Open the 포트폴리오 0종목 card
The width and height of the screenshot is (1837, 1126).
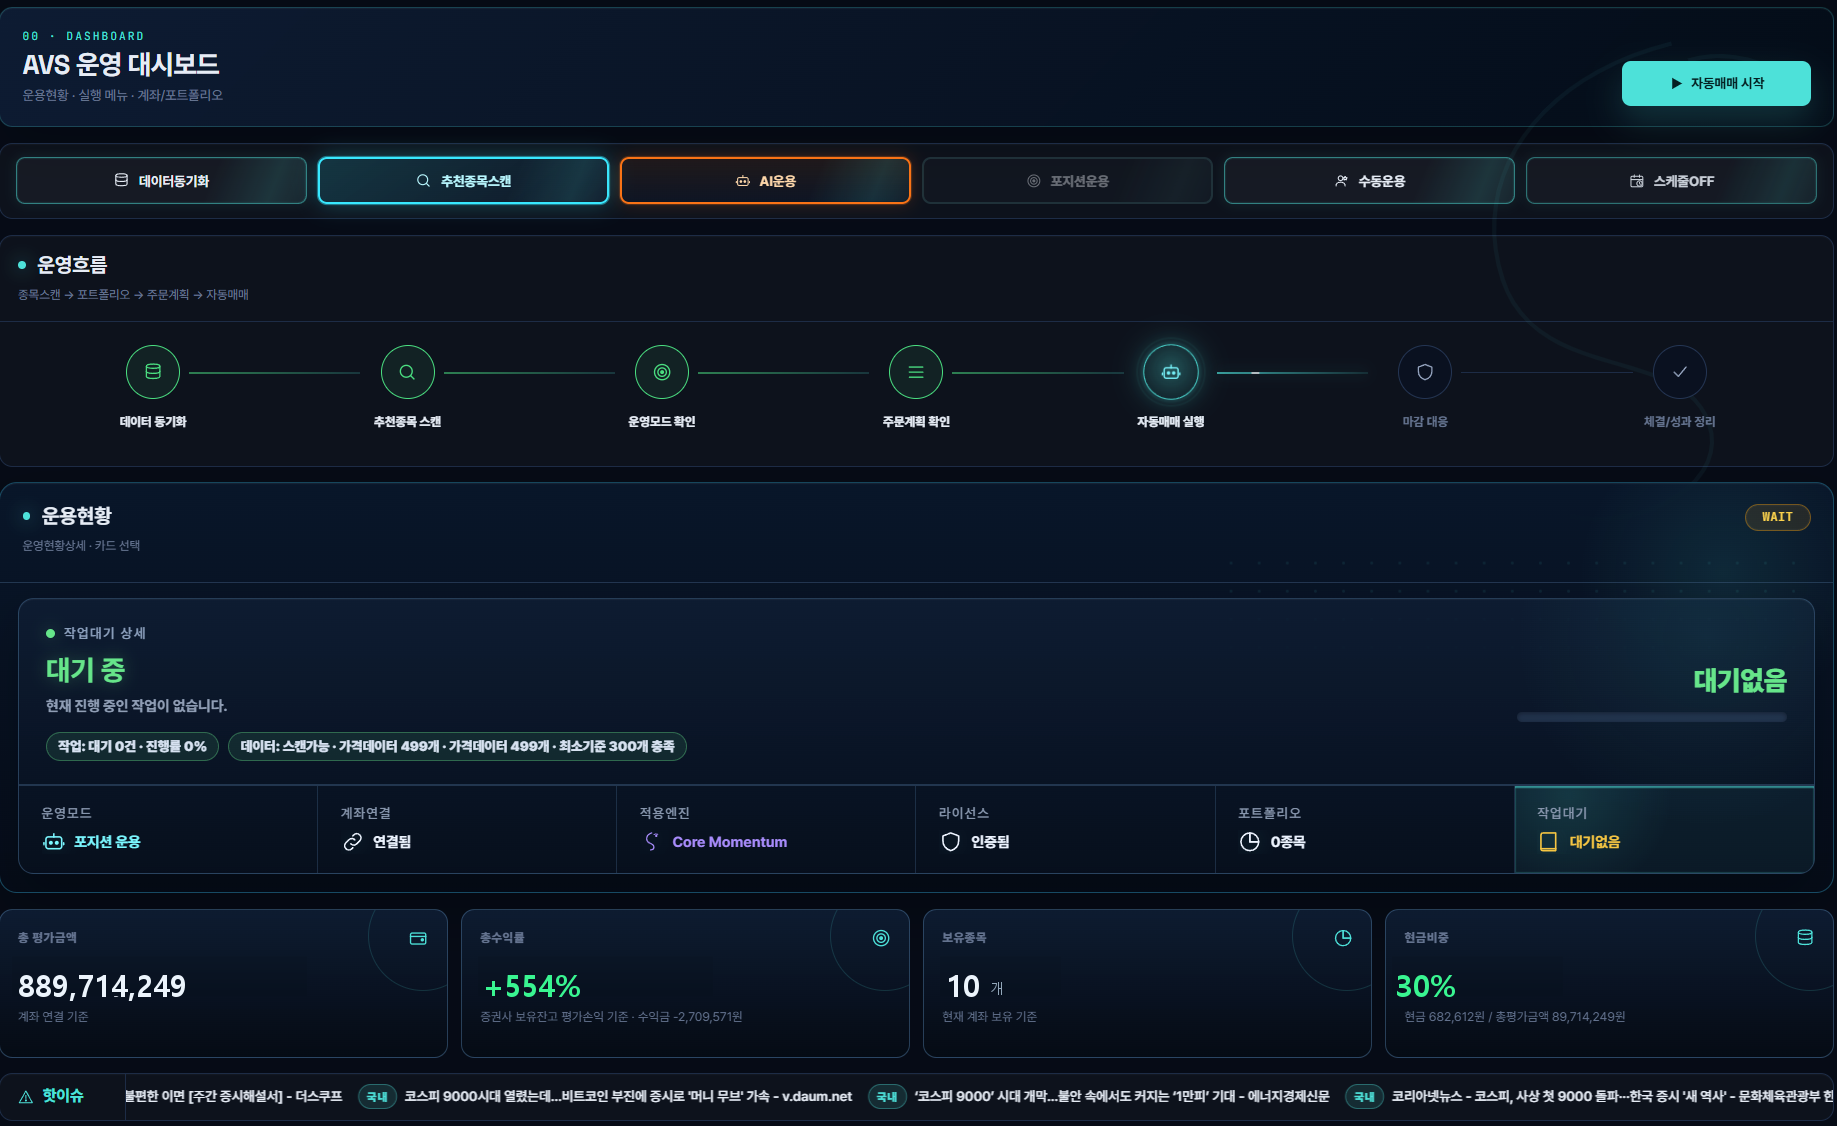tap(1364, 829)
